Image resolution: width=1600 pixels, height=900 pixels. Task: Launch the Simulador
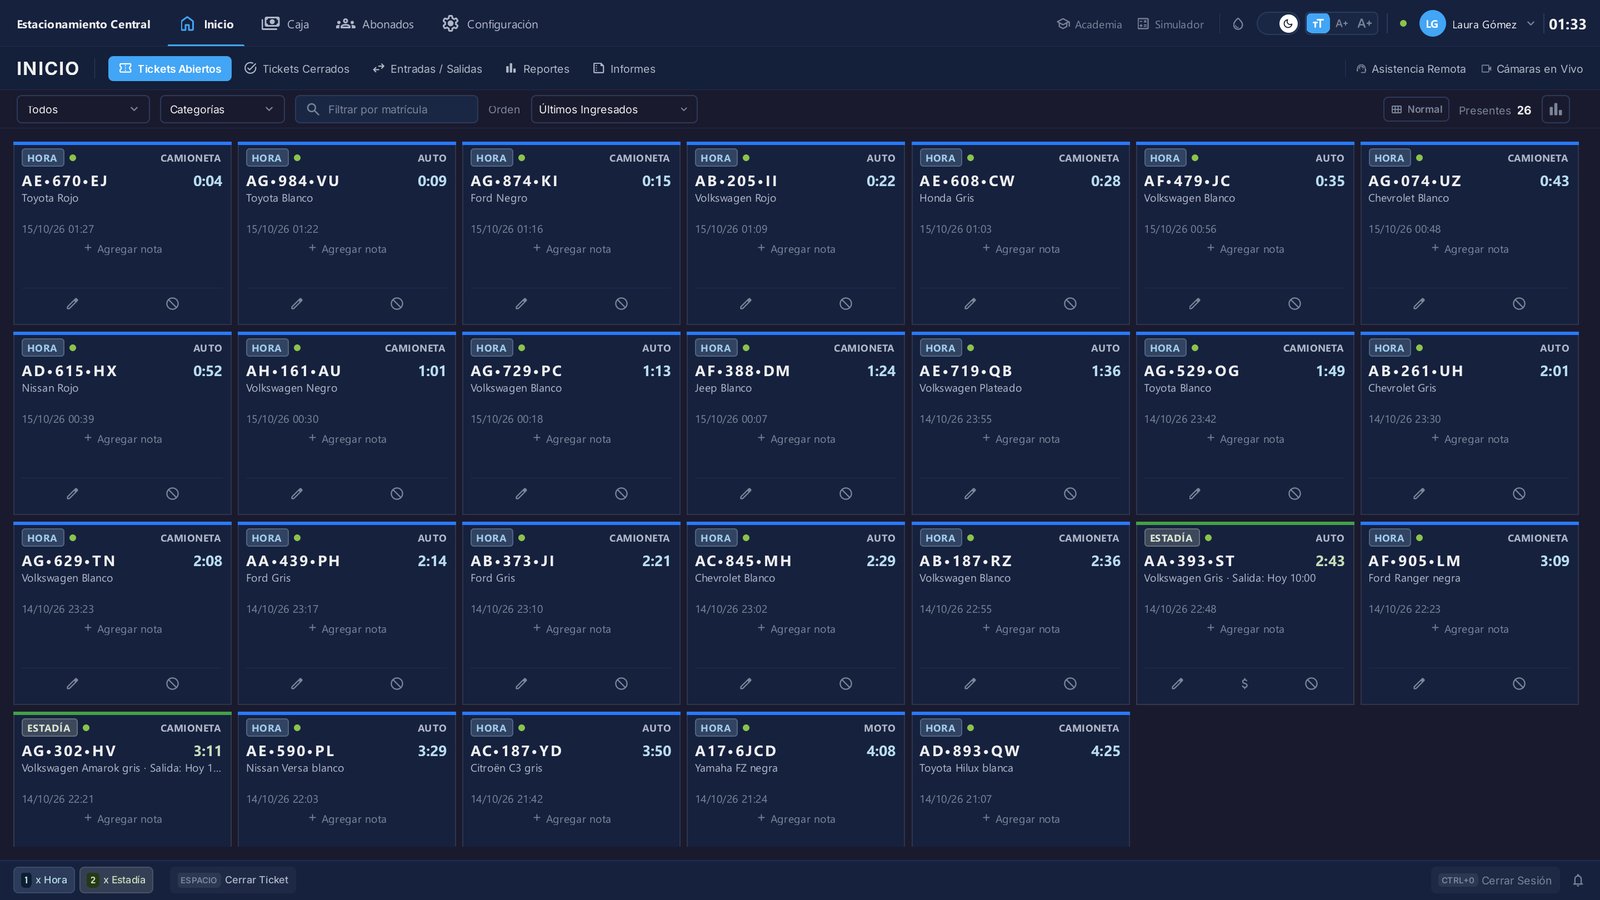point(1170,24)
